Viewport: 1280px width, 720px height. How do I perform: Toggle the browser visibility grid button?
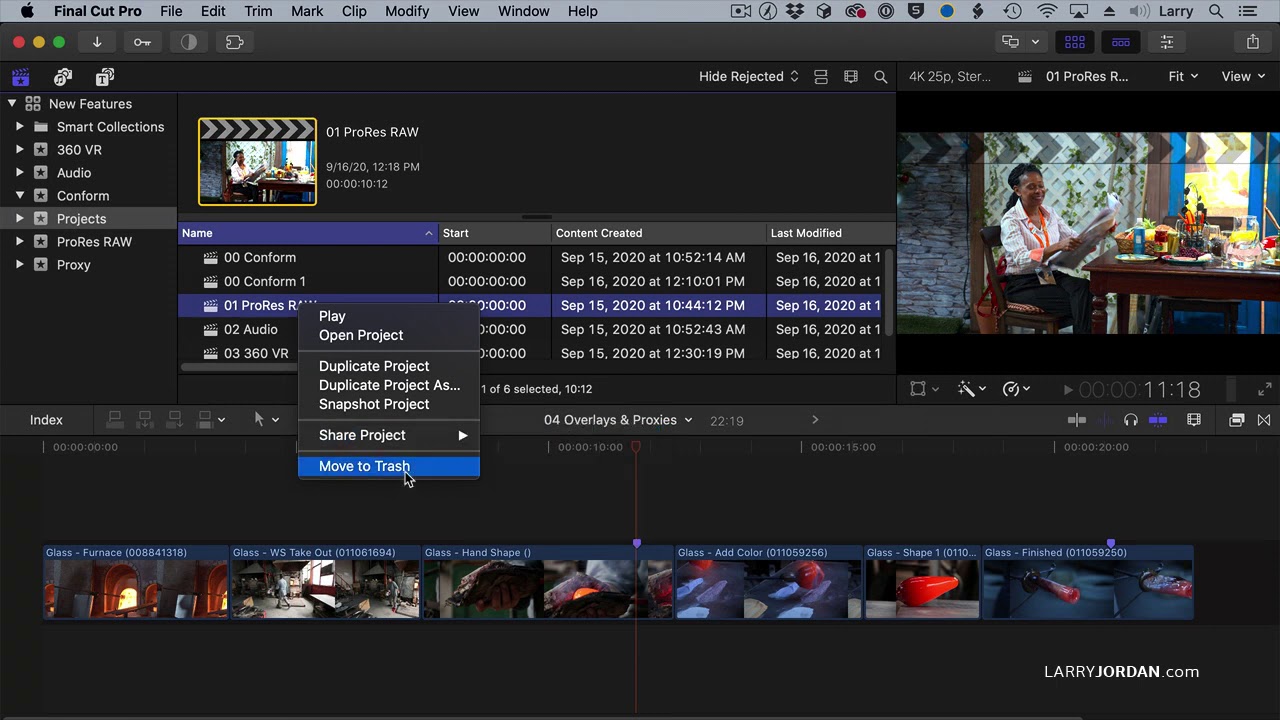(1075, 42)
